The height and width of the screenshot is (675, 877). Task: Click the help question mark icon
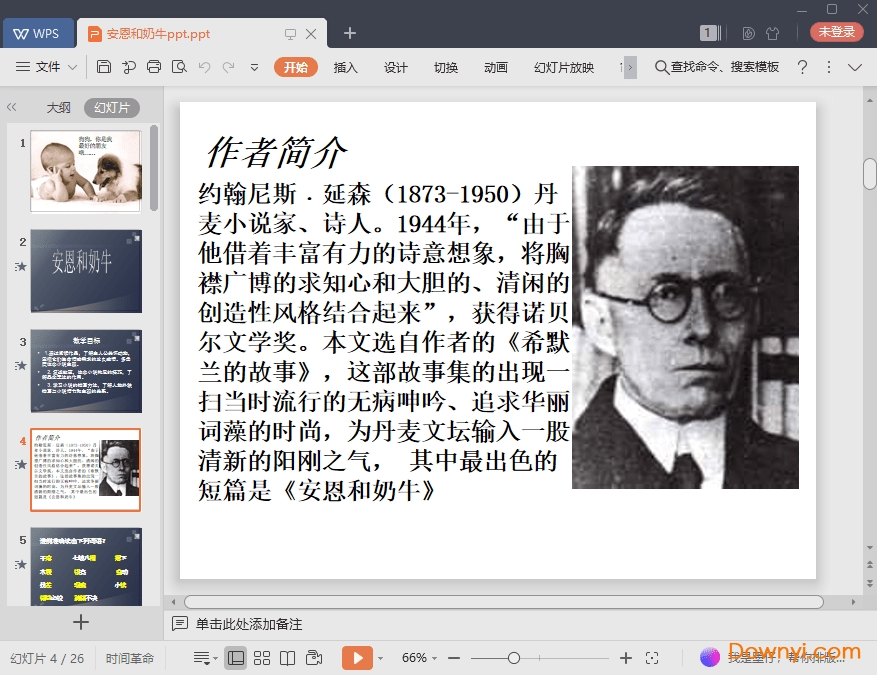(802, 67)
